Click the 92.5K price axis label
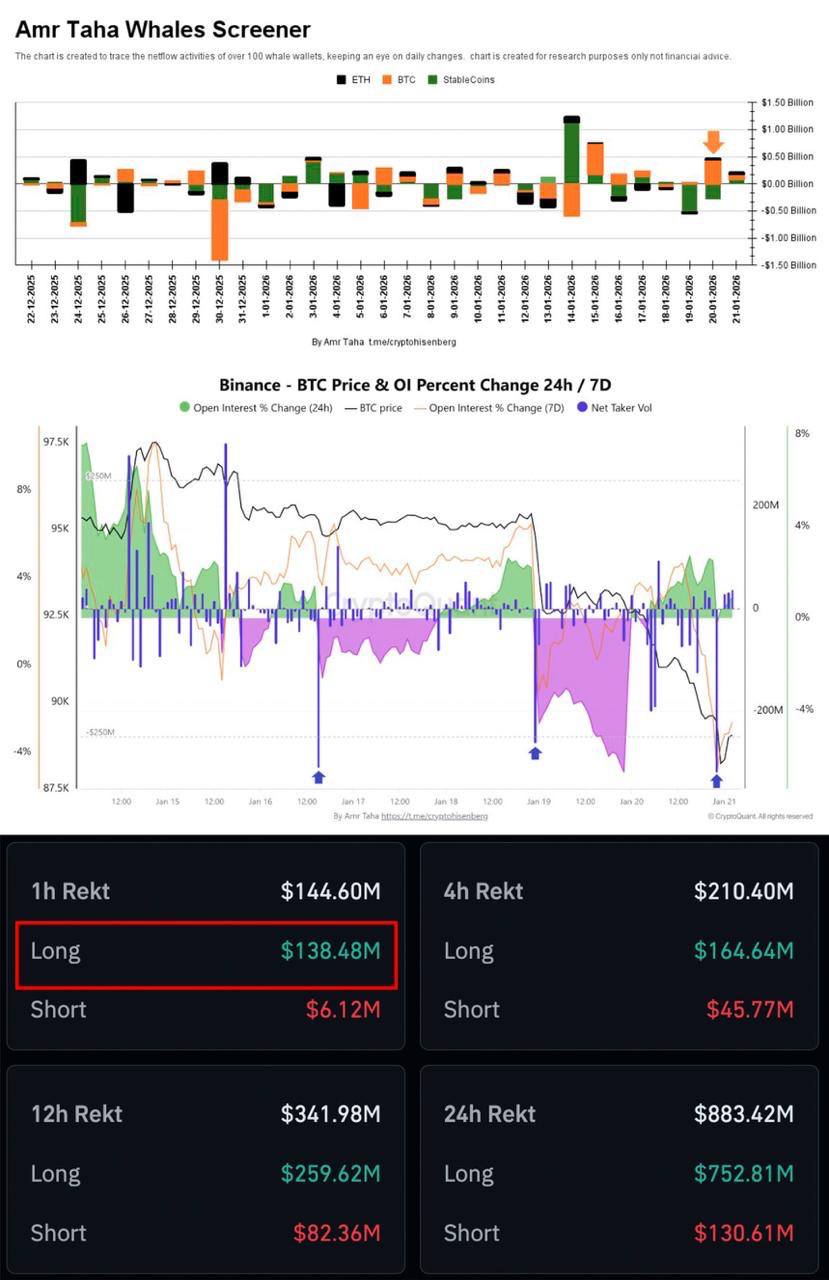The height and width of the screenshot is (1280, 829). [58, 615]
